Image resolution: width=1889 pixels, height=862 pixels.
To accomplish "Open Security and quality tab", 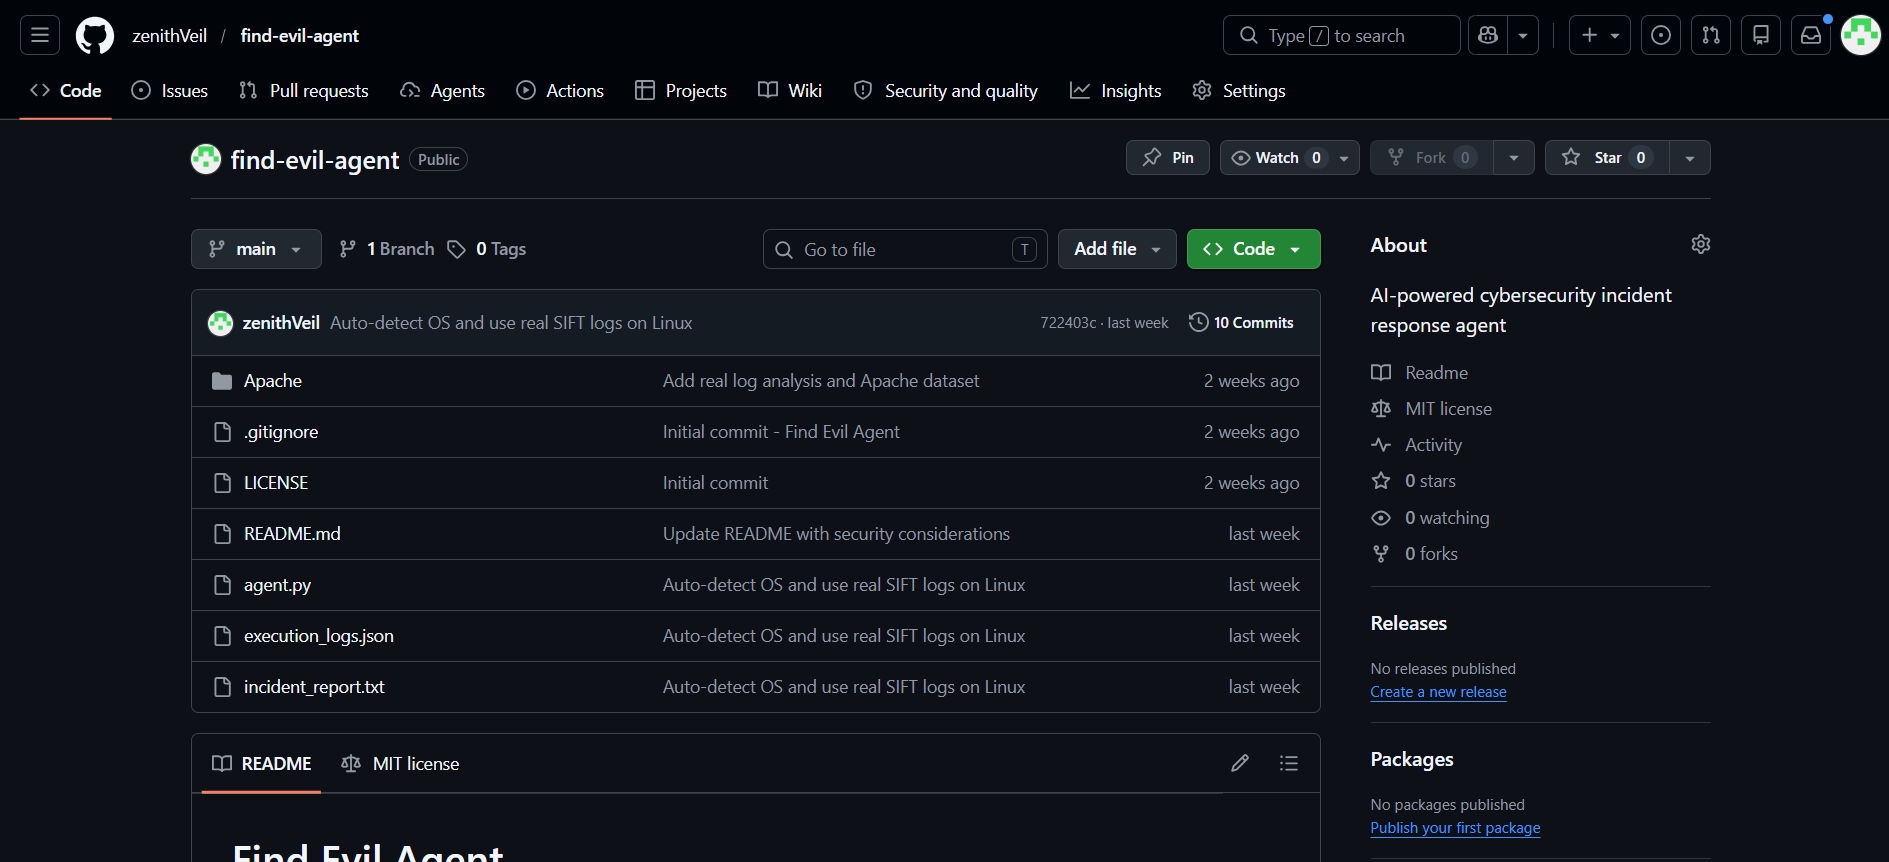I will click(x=946, y=91).
